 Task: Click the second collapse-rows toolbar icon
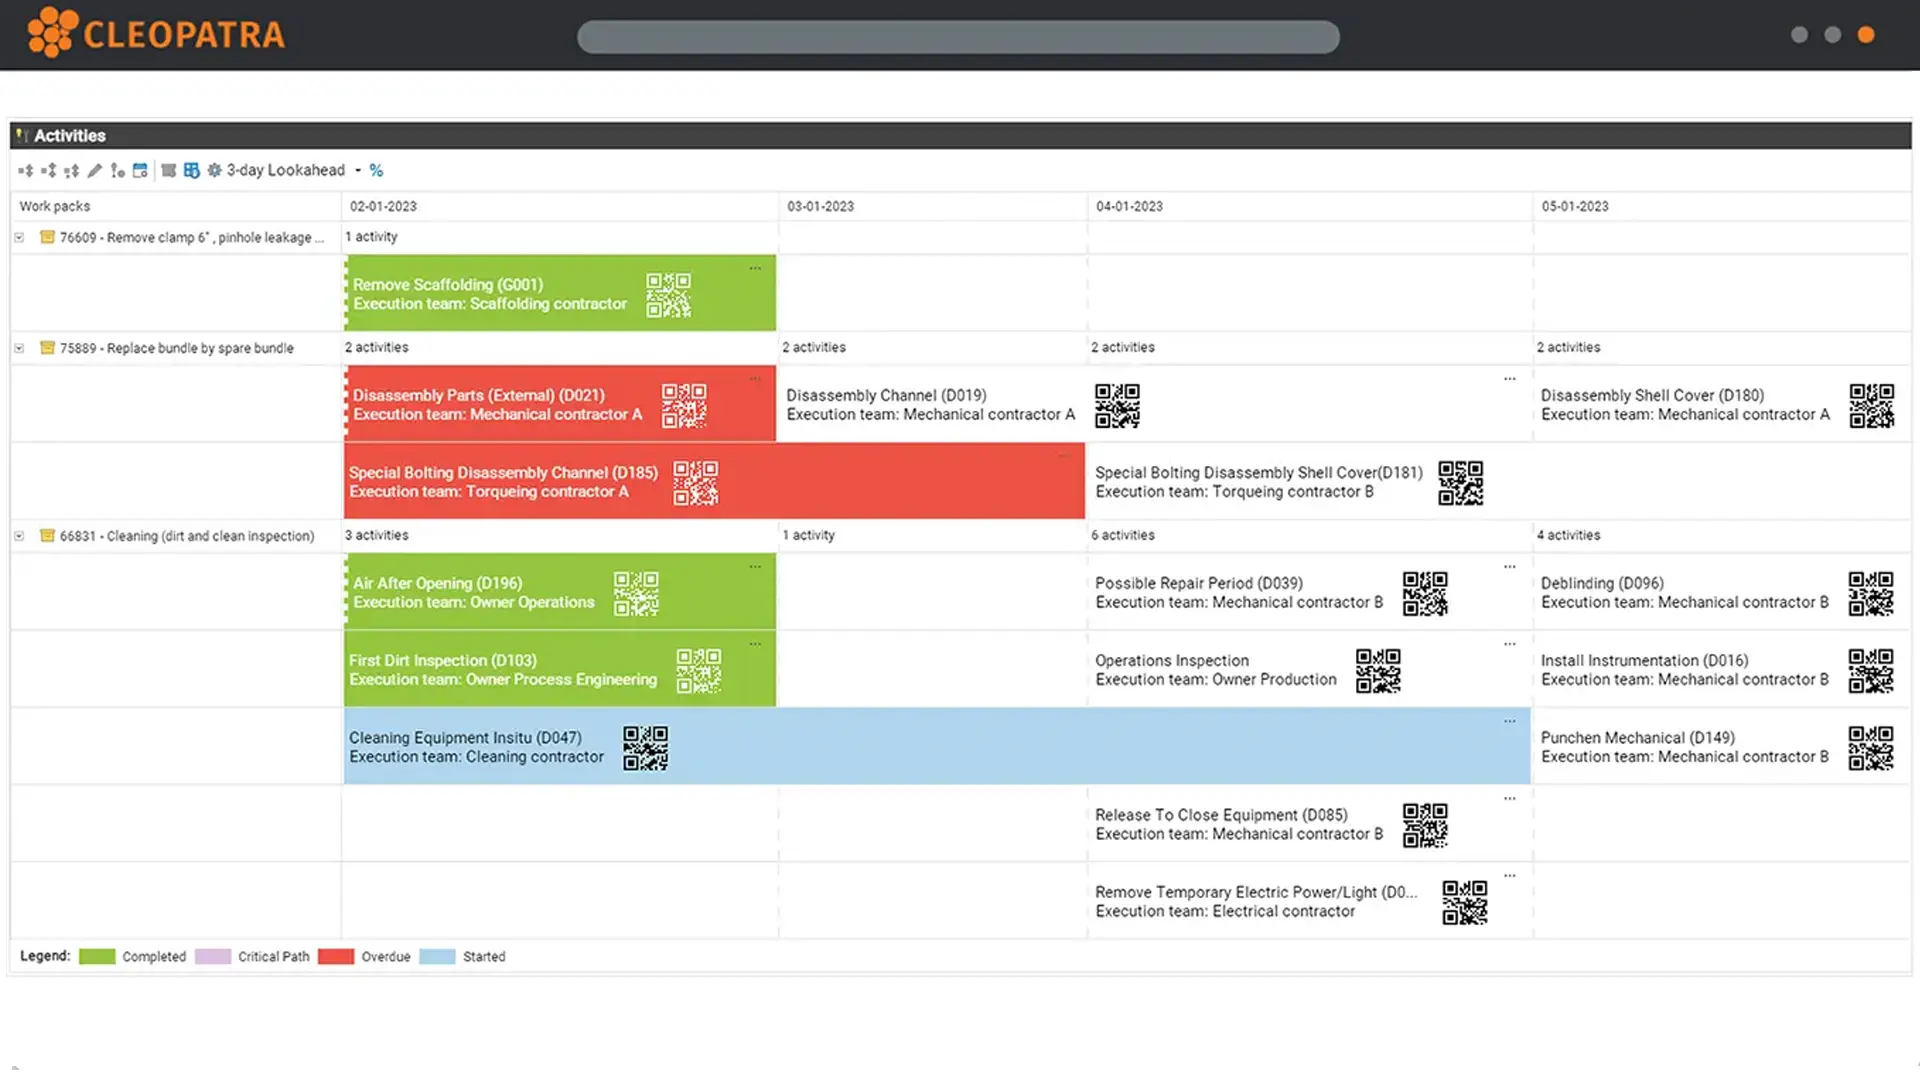[48, 171]
